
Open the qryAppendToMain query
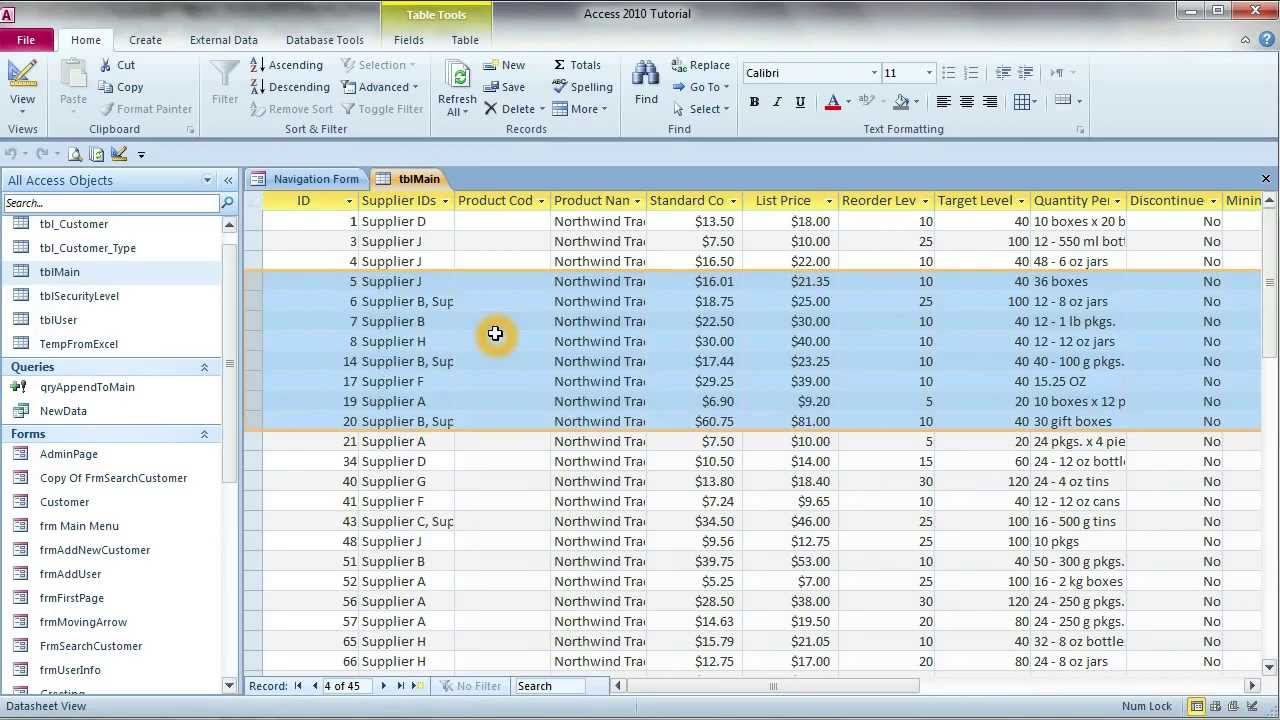coord(87,387)
